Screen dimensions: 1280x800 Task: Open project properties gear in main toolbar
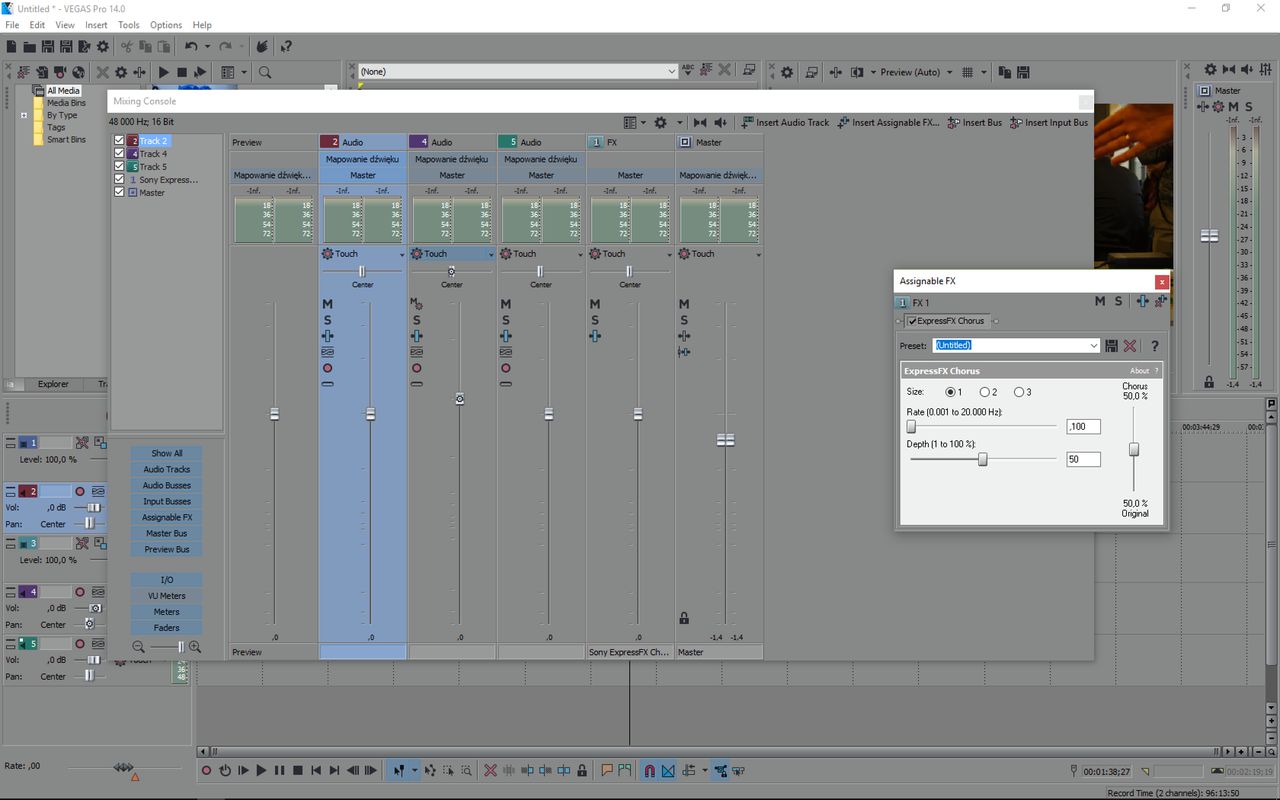tap(102, 46)
